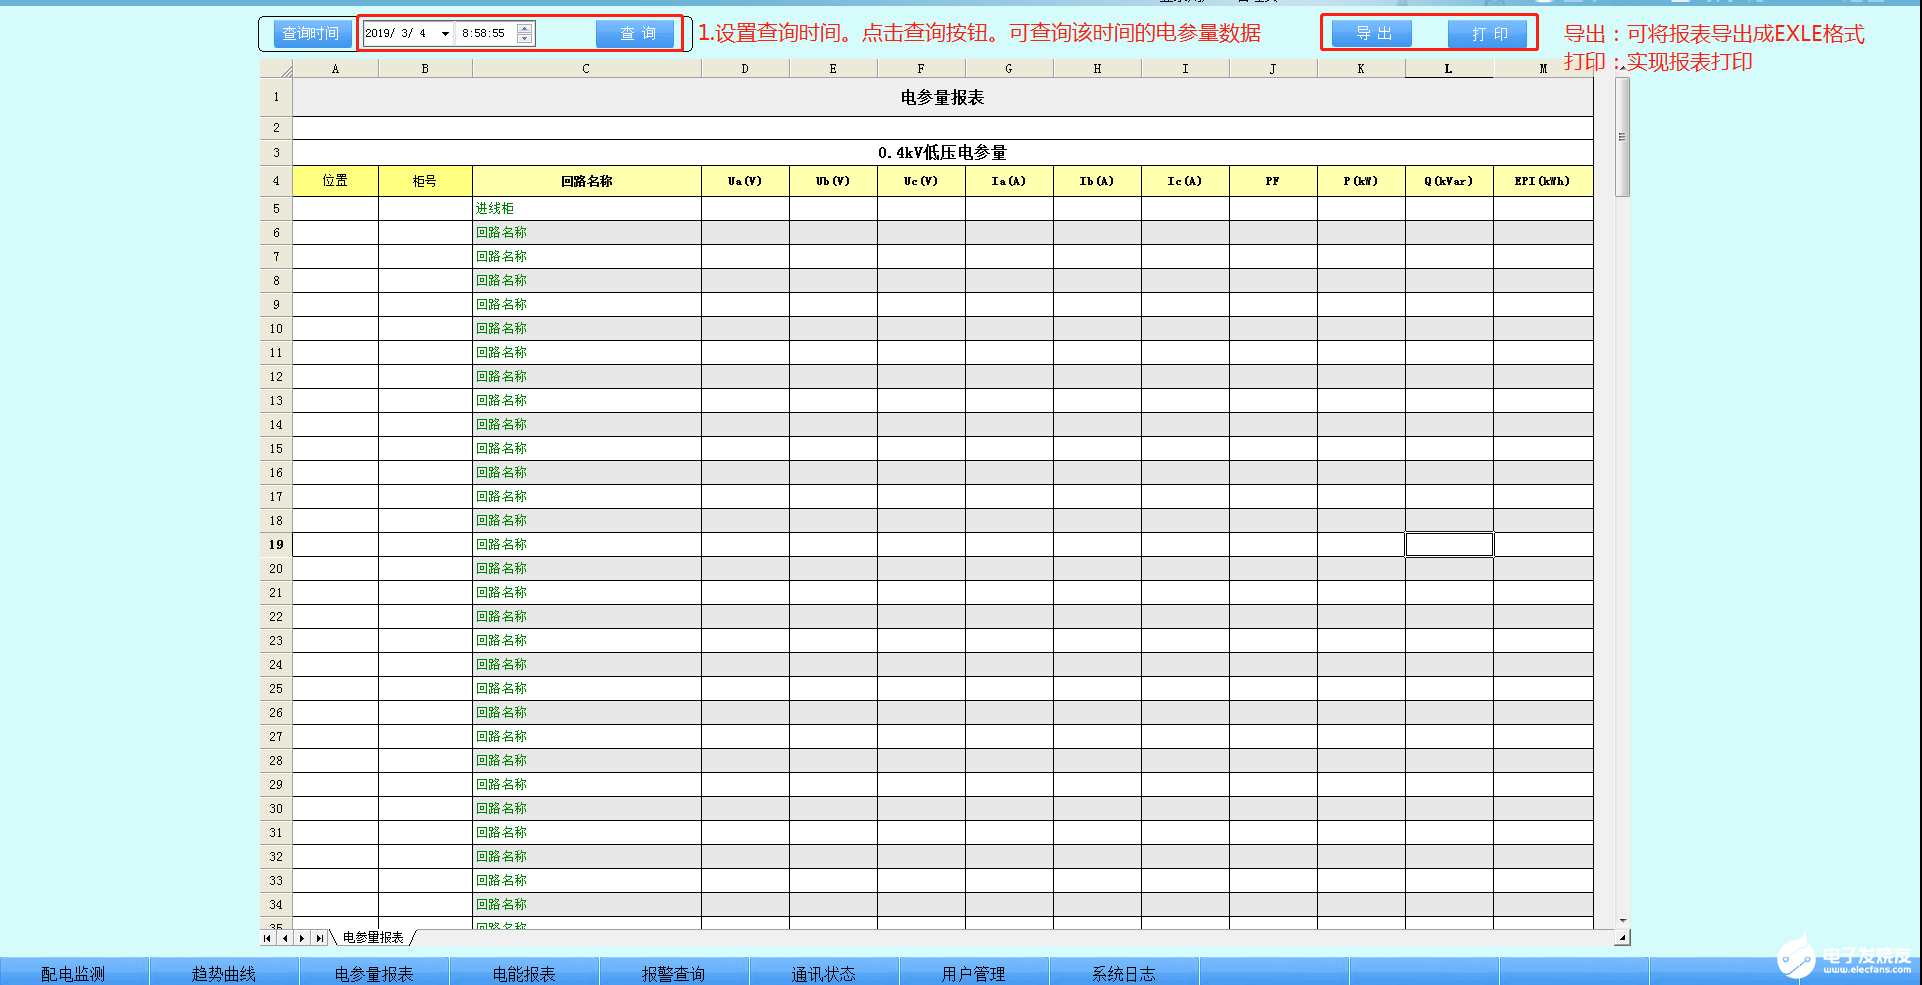Decrease time with the spinner down arrow
Viewport: 1922px width, 985px height.
(525, 39)
